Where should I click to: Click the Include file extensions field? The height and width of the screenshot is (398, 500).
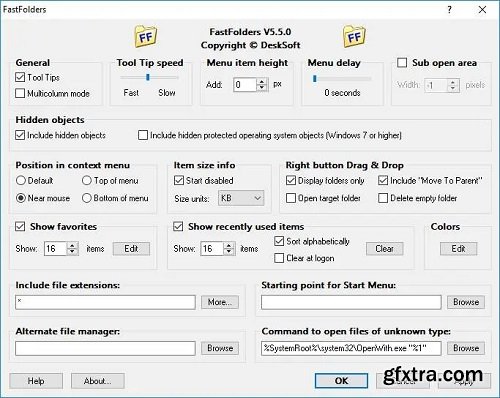[x=105, y=302]
